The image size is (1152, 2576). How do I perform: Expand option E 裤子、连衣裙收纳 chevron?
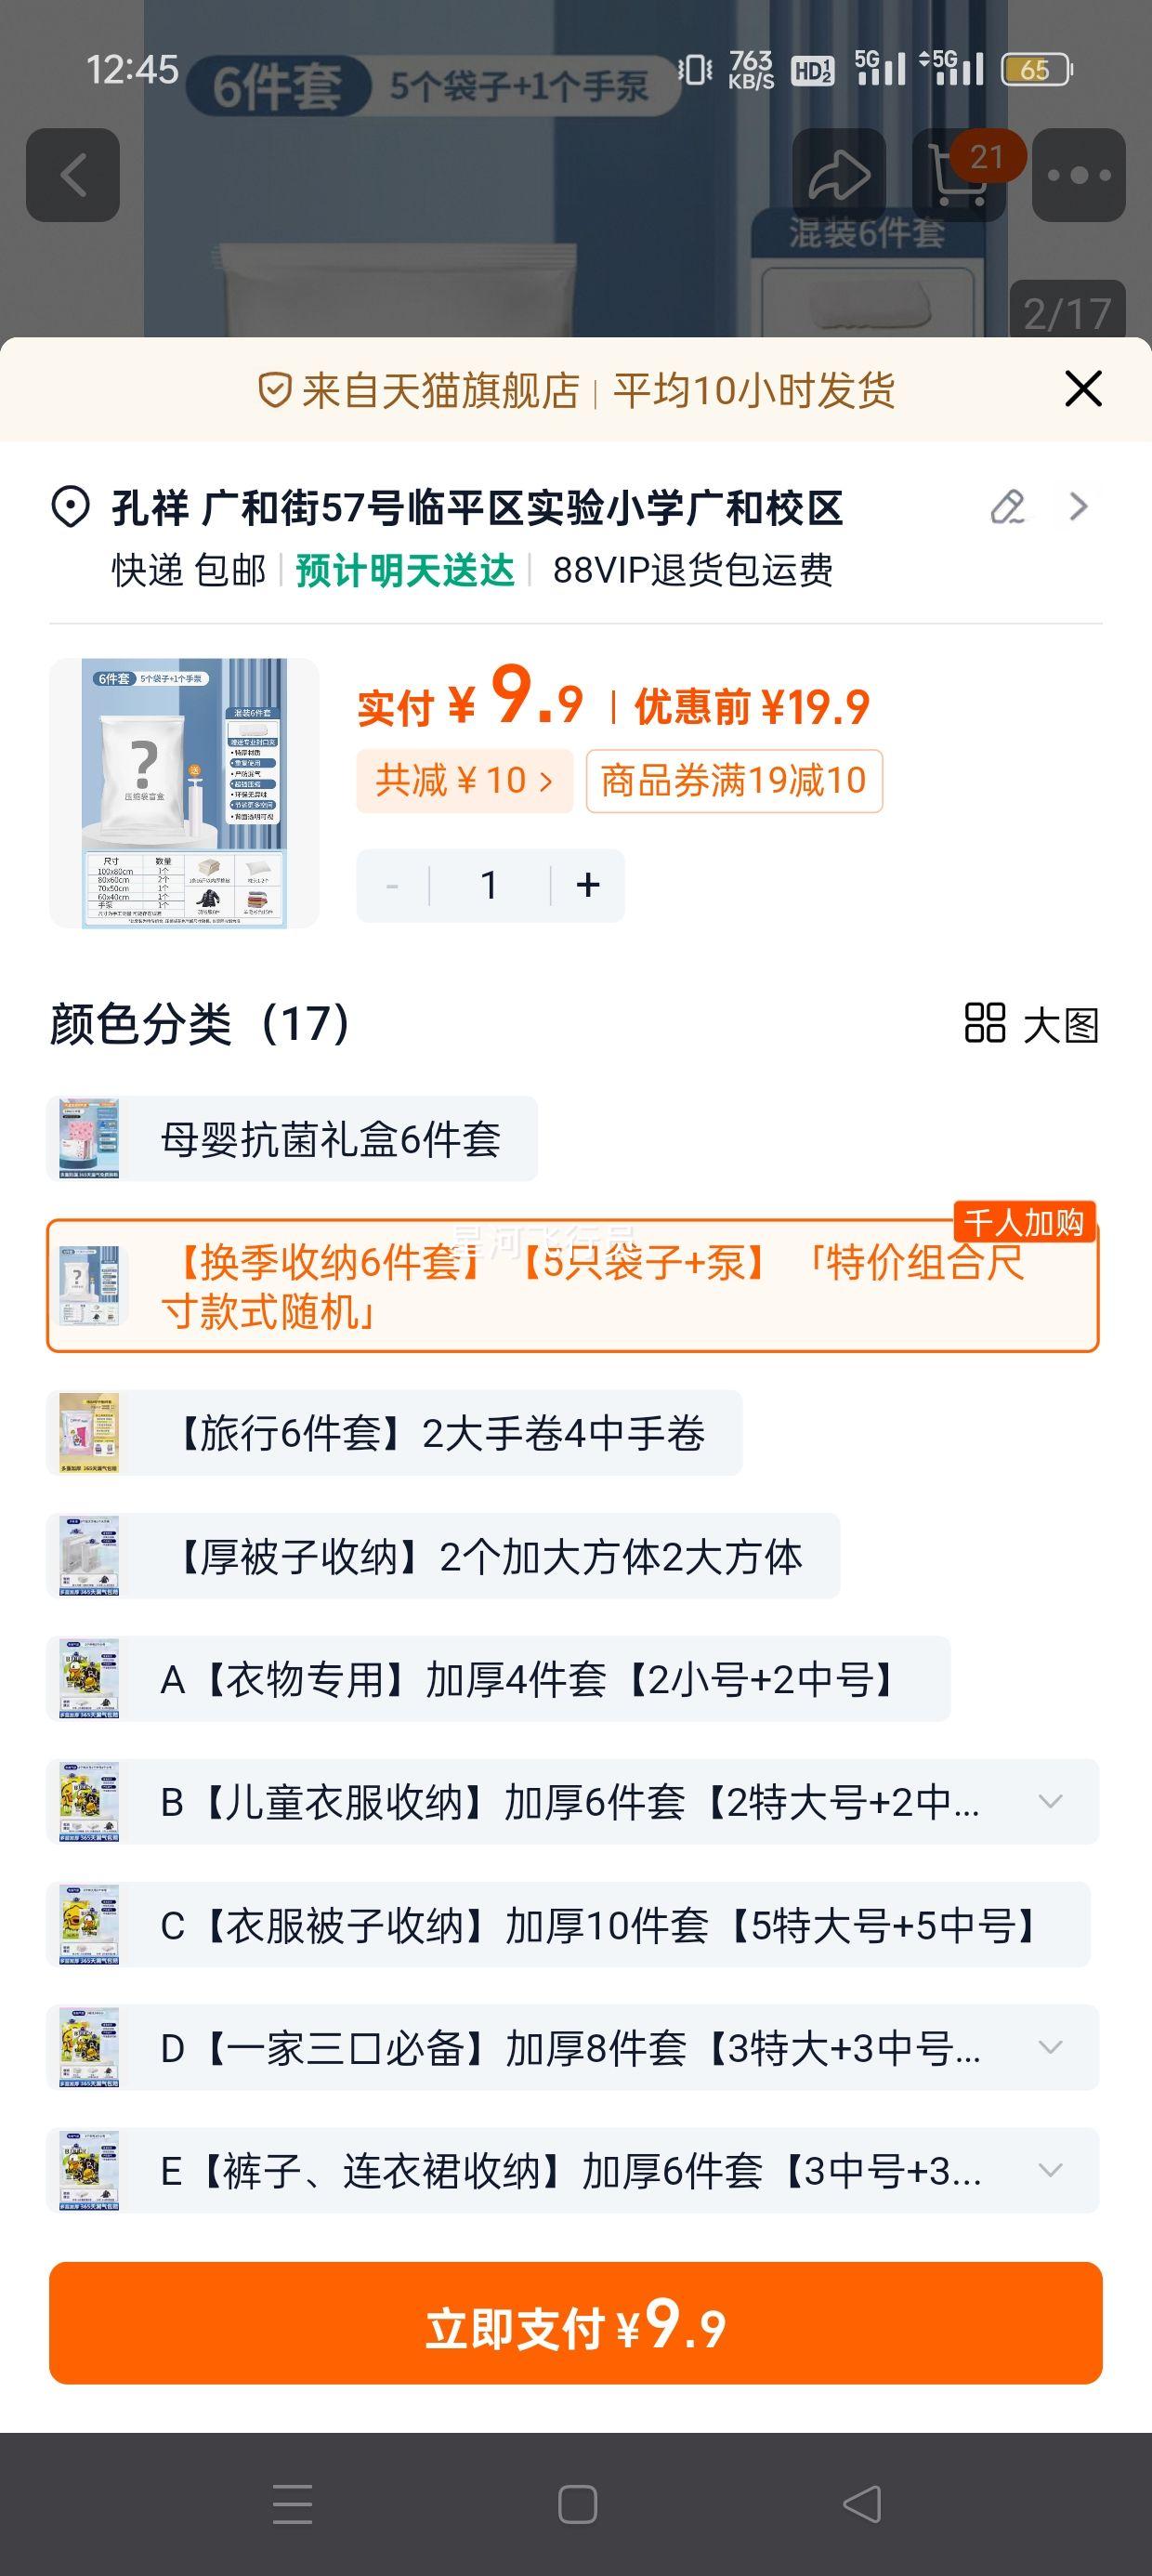pyautogui.click(x=1050, y=2170)
